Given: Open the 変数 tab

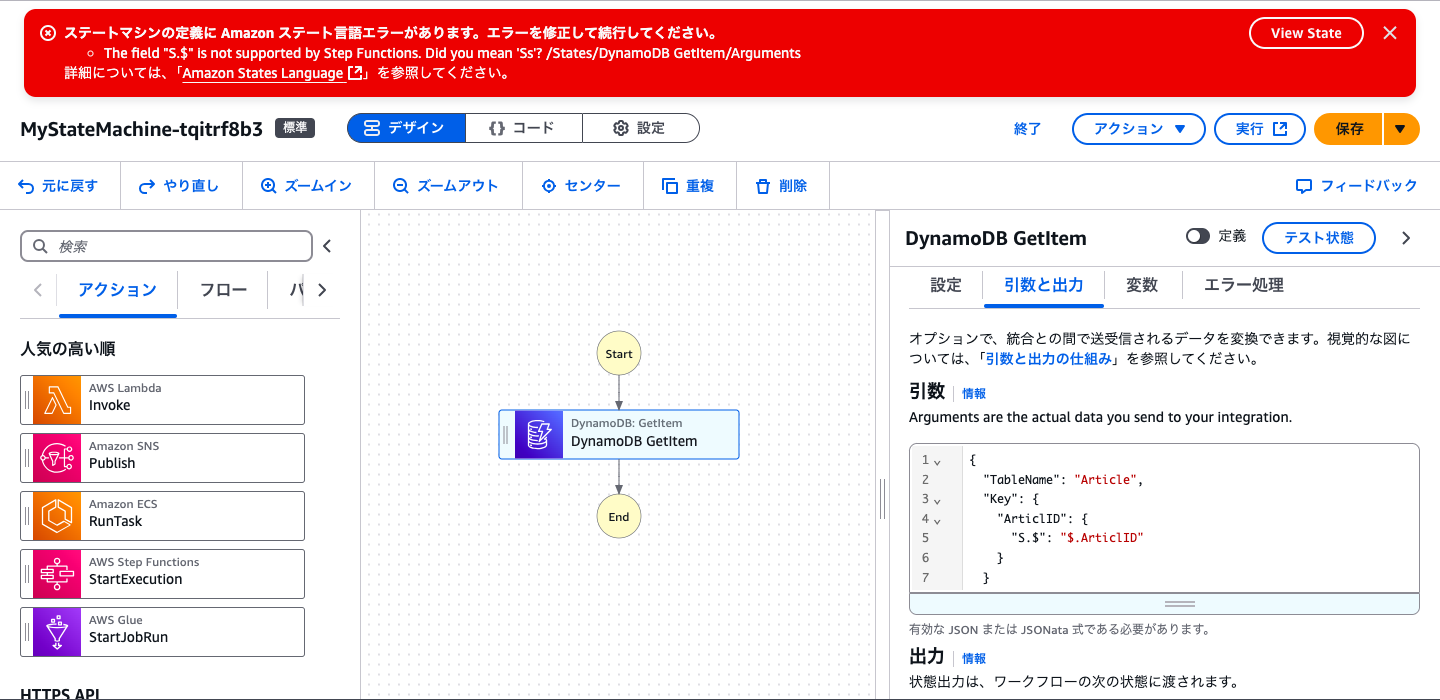Looking at the screenshot, I should point(1142,285).
